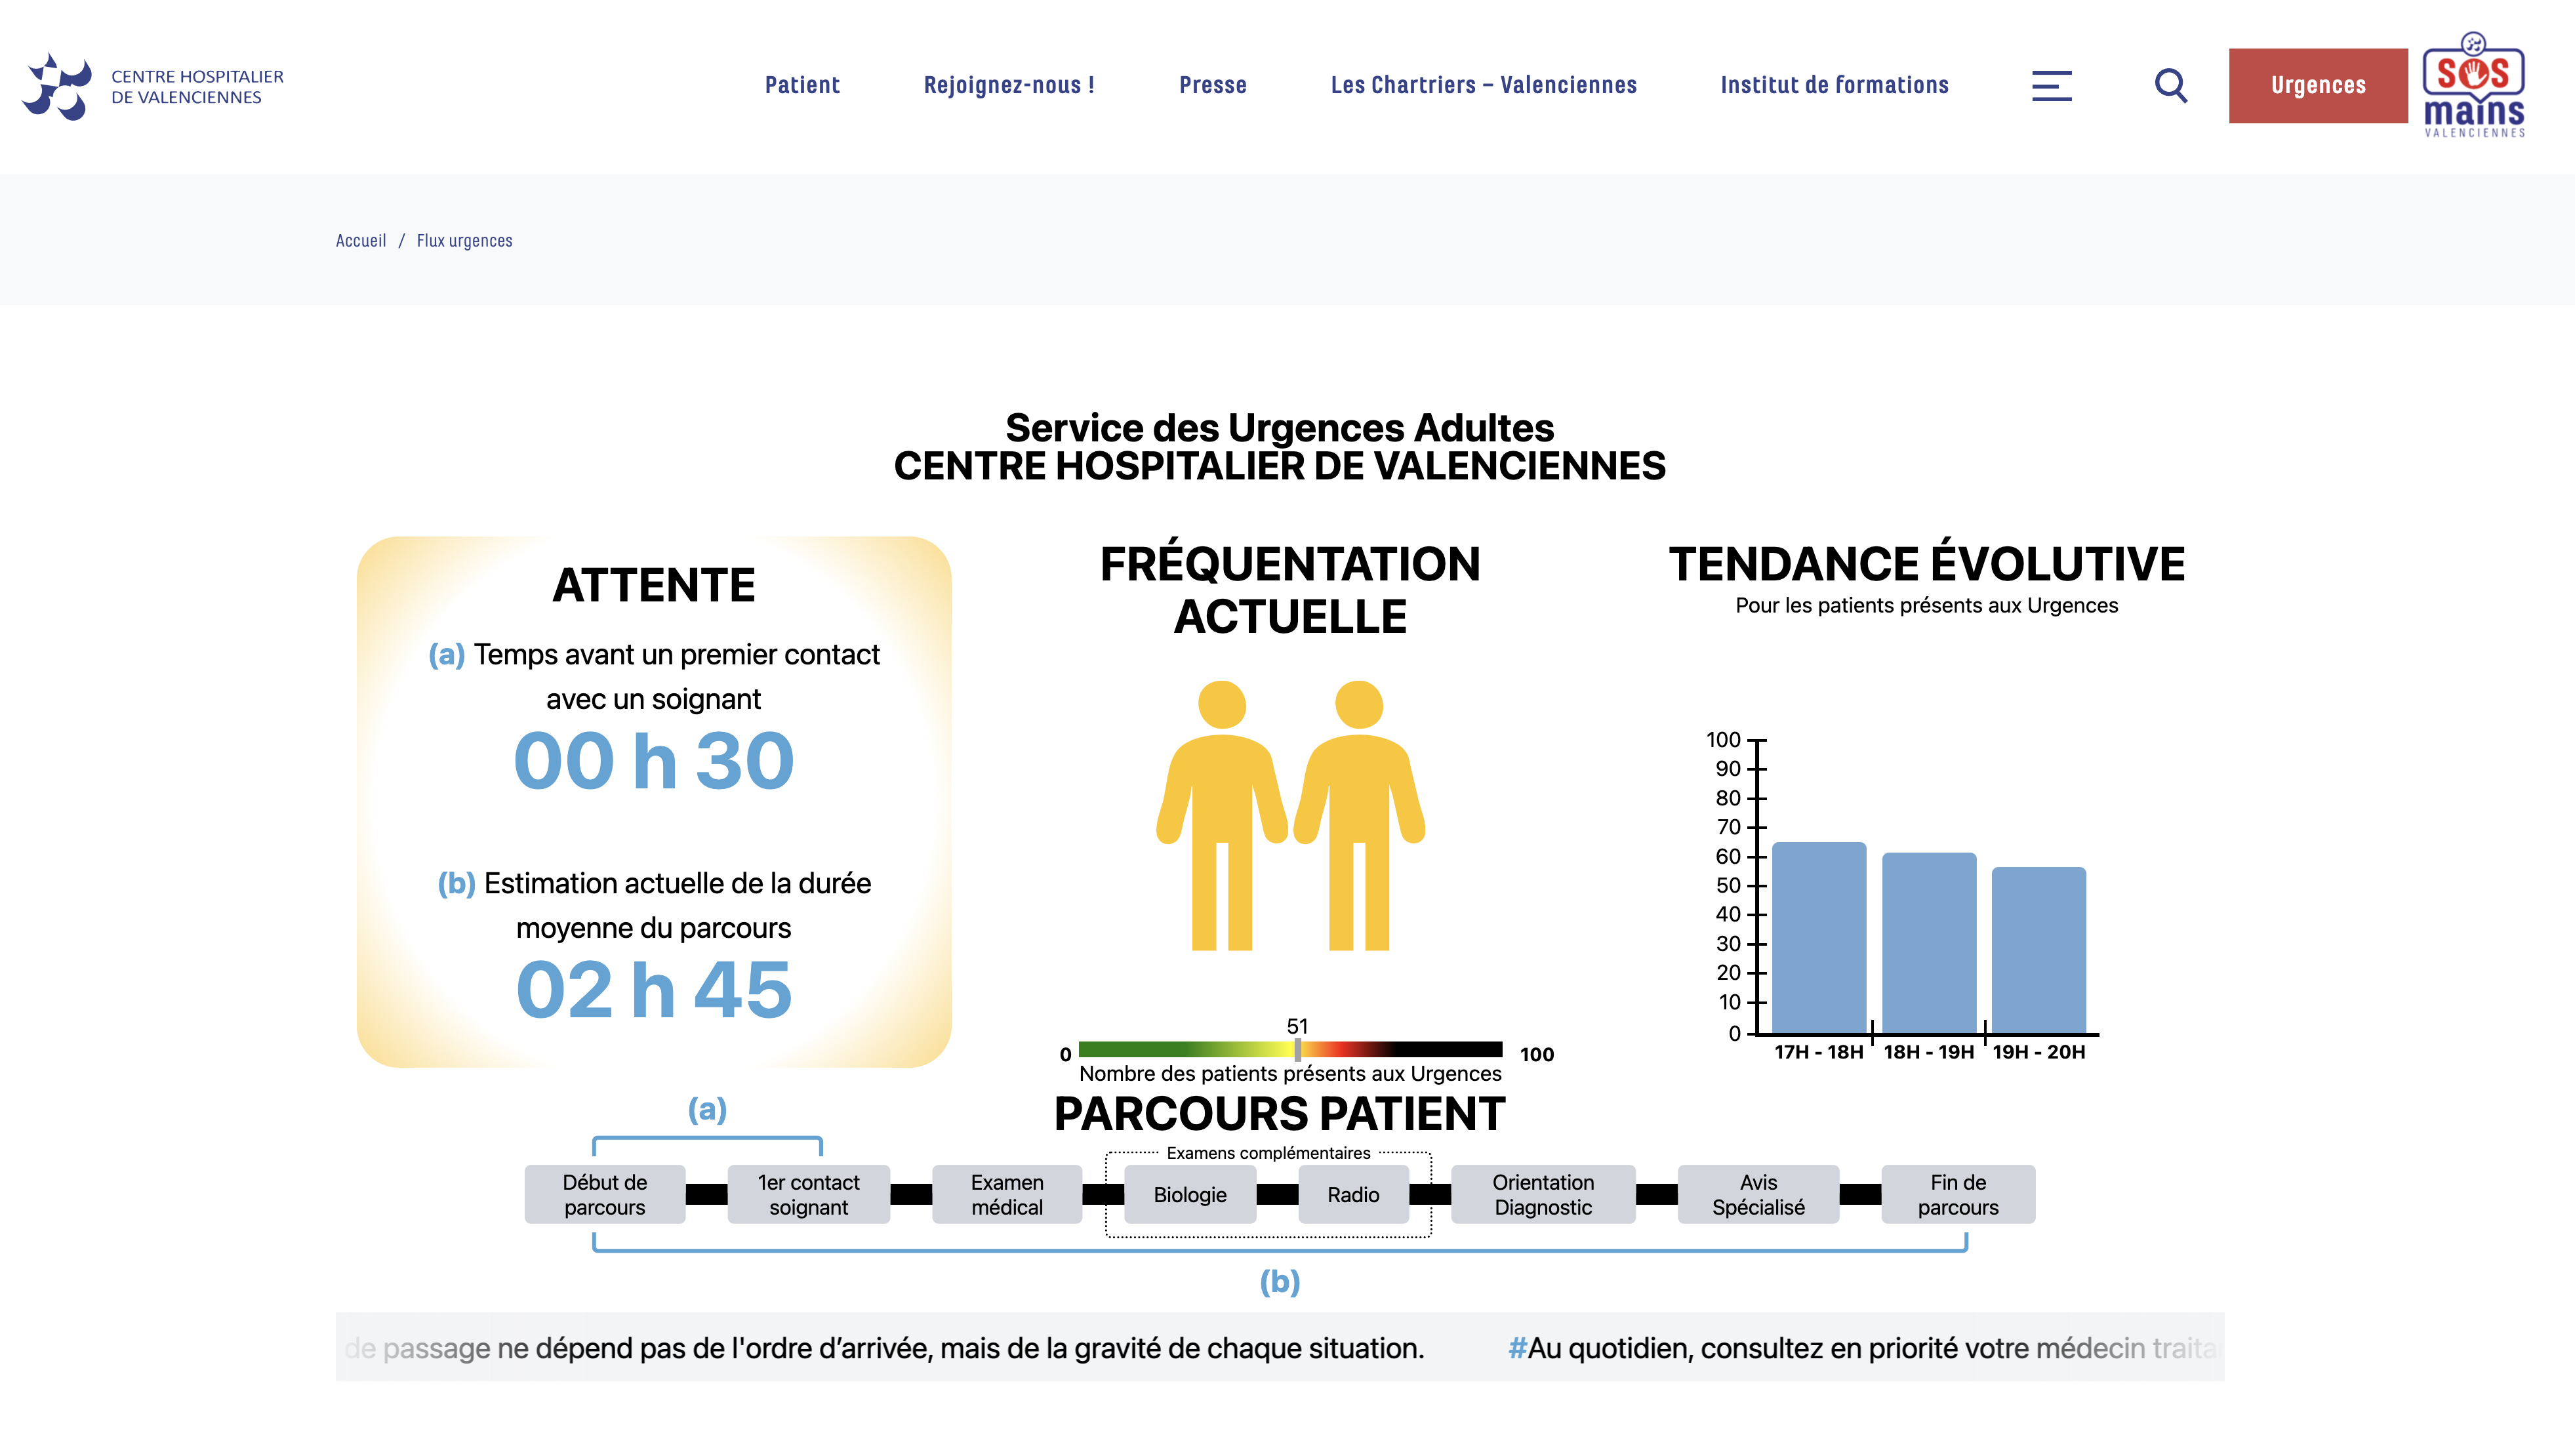Click the Avis Spécialisé step
The image size is (2575, 1456).
(1758, 1194)
